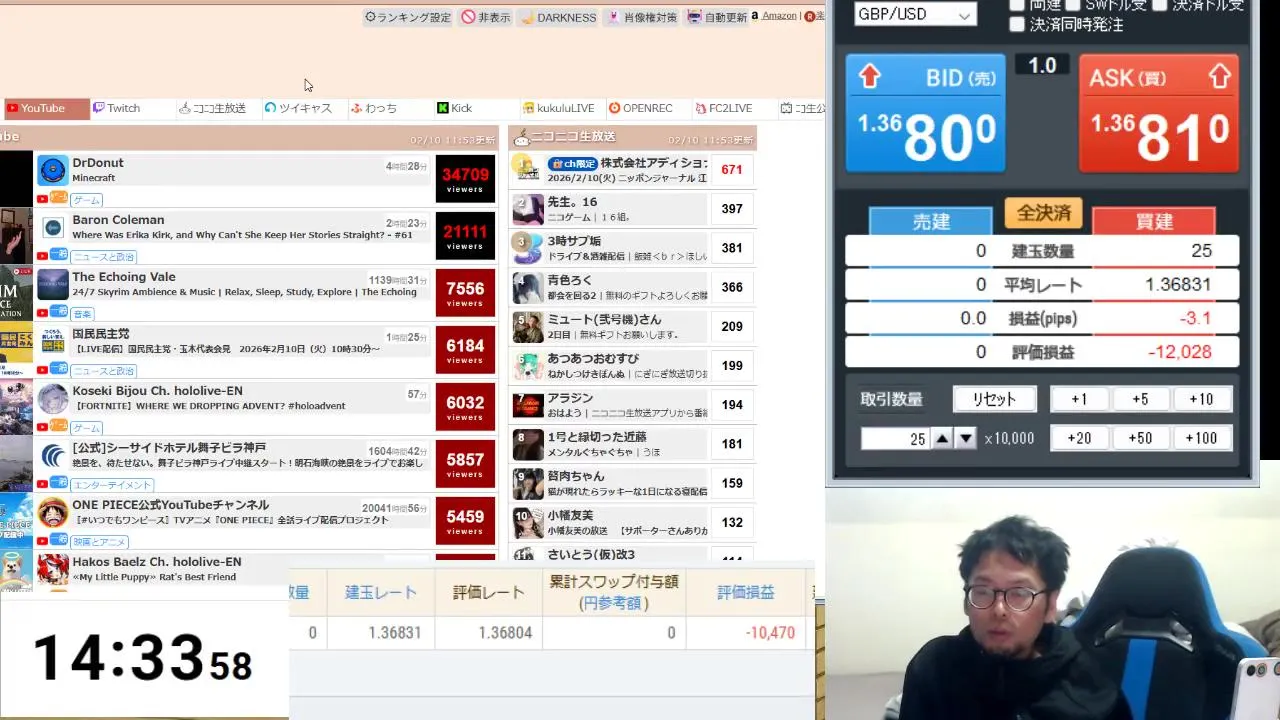This screenshot has width=1280, height=720.
Task: Add +100 to trade quantity
Action: [1201, 438]
